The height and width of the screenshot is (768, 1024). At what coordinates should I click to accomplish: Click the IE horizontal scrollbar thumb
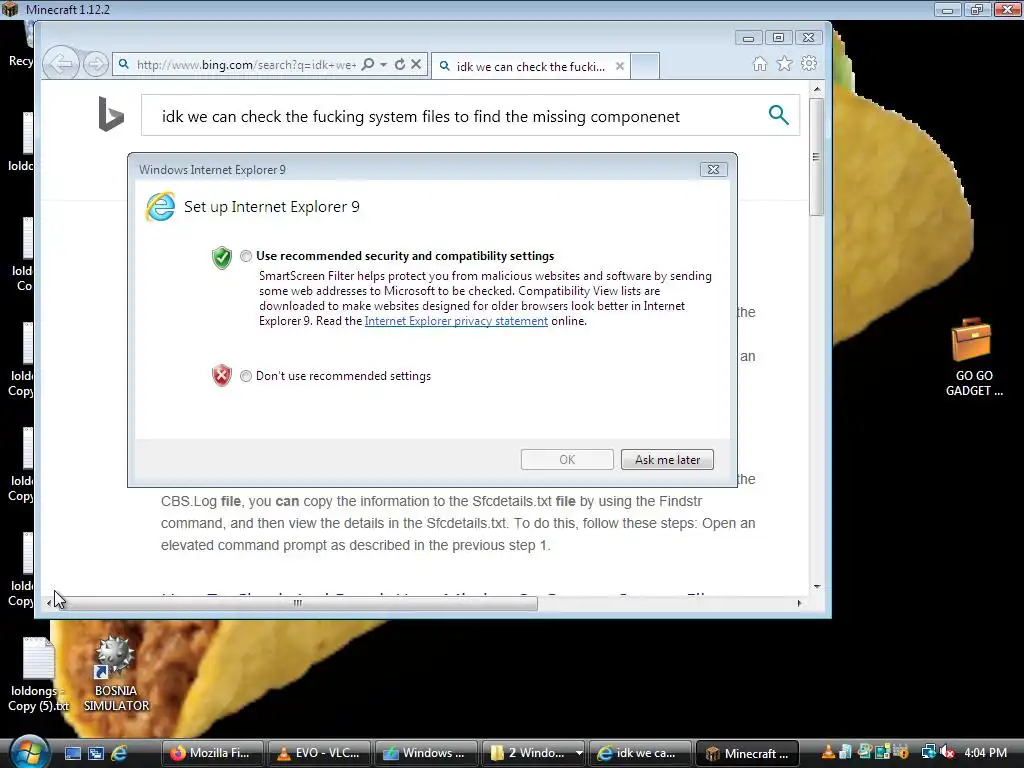coord(297,603)
